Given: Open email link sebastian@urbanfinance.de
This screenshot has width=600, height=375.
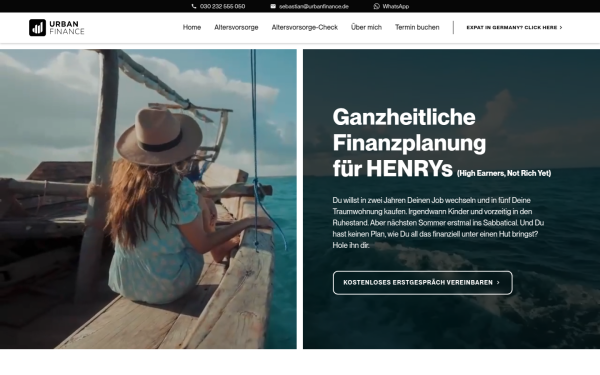Looking at the screenshot, I should tap(314, 7).
